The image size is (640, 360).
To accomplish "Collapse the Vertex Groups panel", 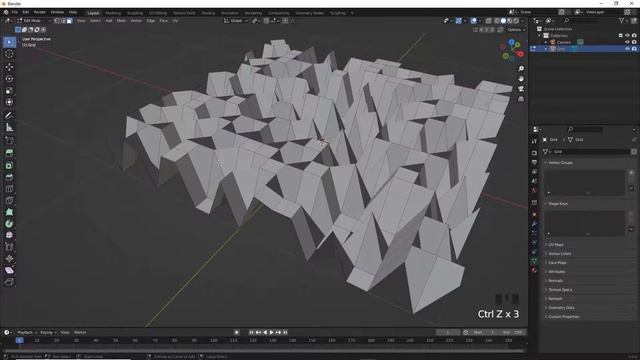I will 560,162.
